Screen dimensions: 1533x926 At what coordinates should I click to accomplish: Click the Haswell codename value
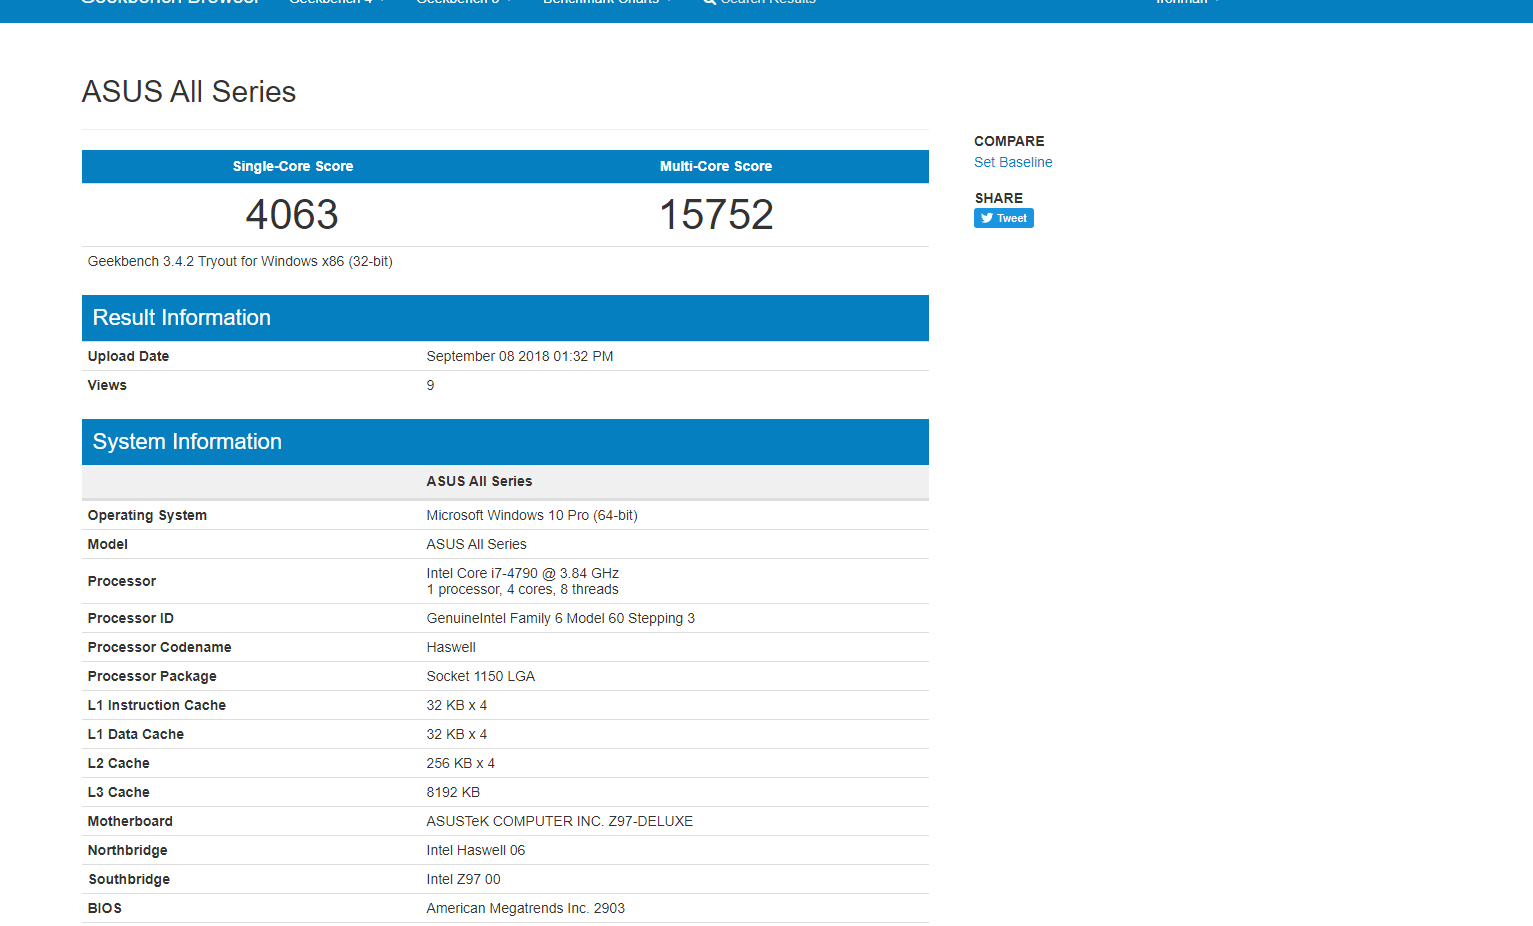[451, 647]
